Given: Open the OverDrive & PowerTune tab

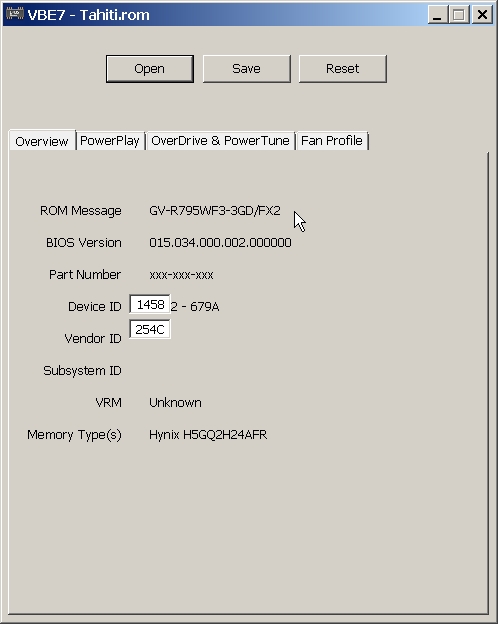Looking at the screenshot, I should click(220, 141).
